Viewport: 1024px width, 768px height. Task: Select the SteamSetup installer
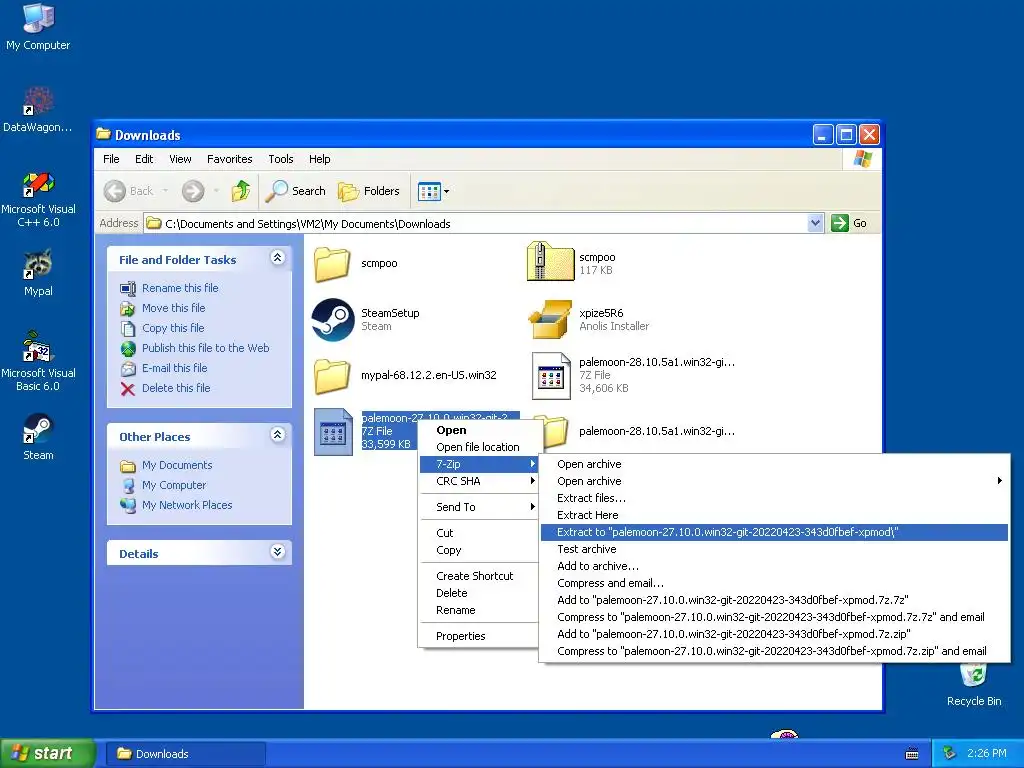click(332, 319)
